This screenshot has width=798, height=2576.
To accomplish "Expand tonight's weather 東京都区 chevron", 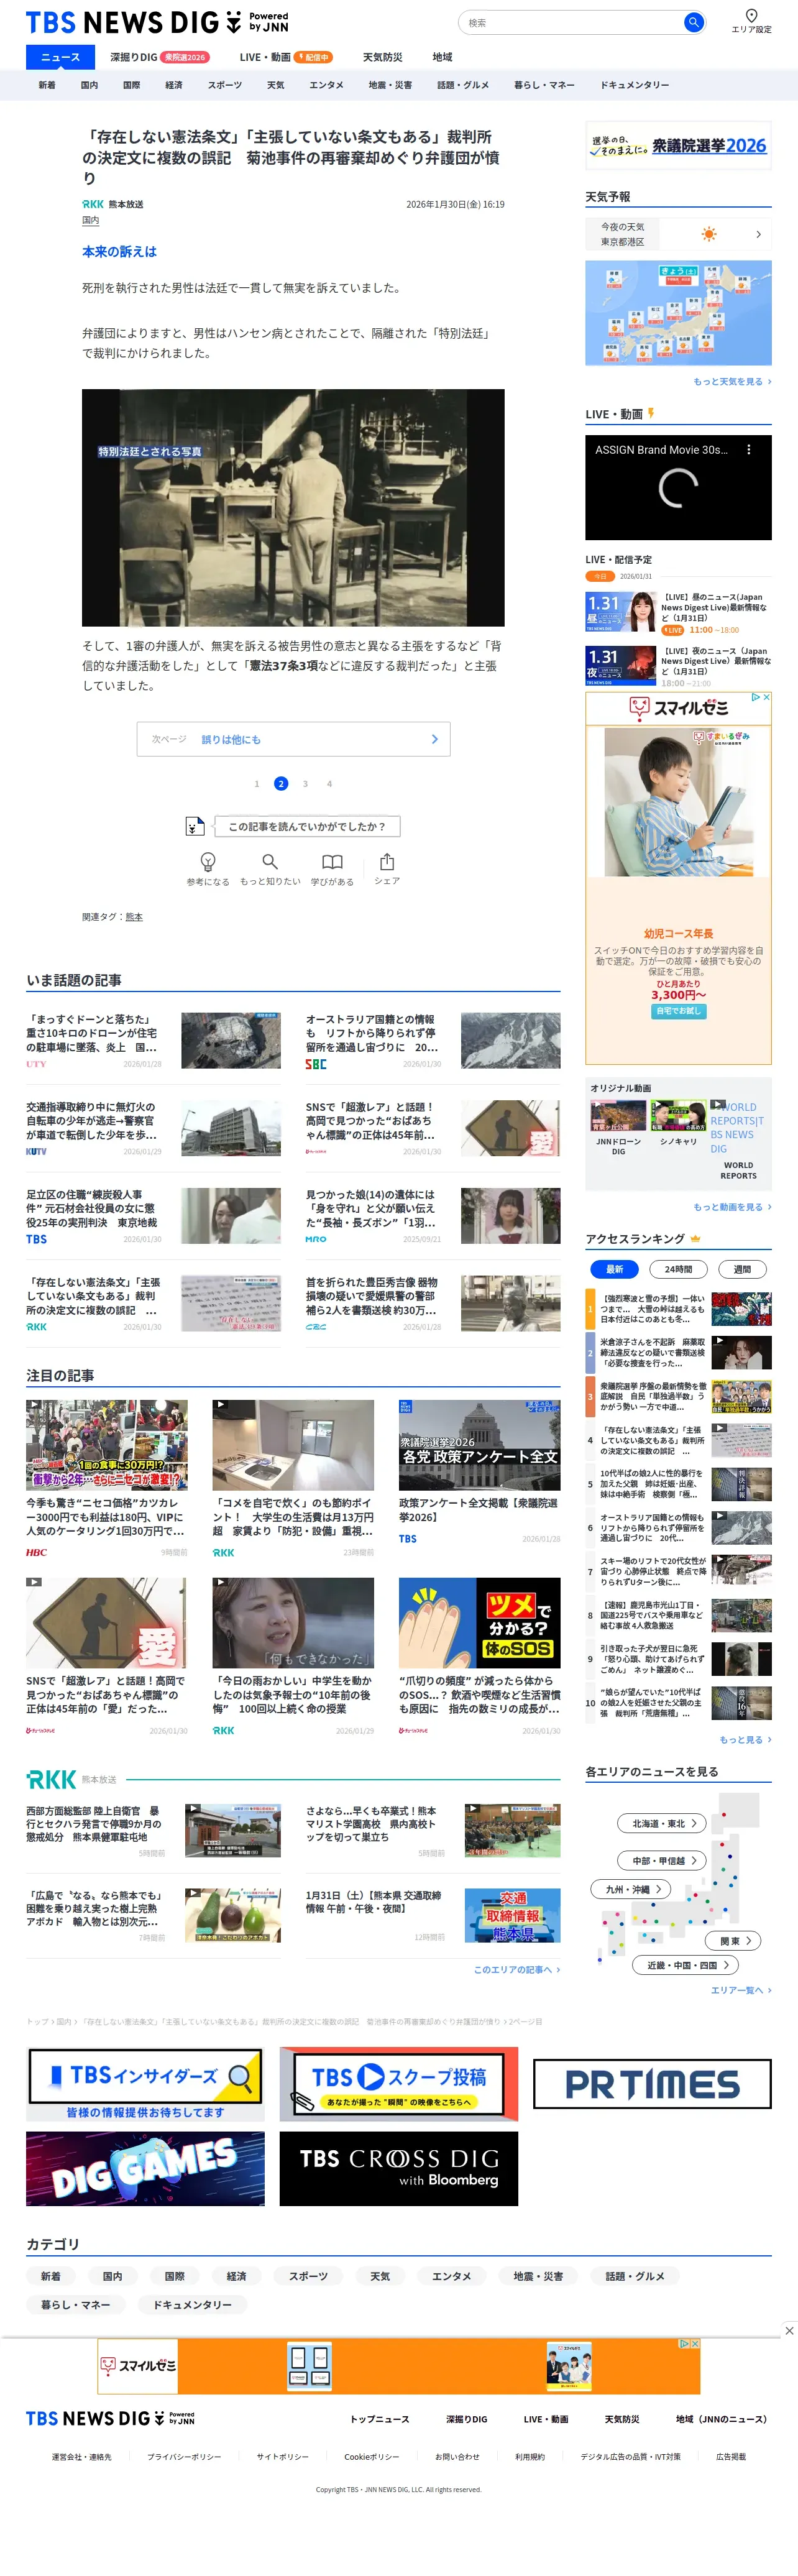I will (758, 234).
